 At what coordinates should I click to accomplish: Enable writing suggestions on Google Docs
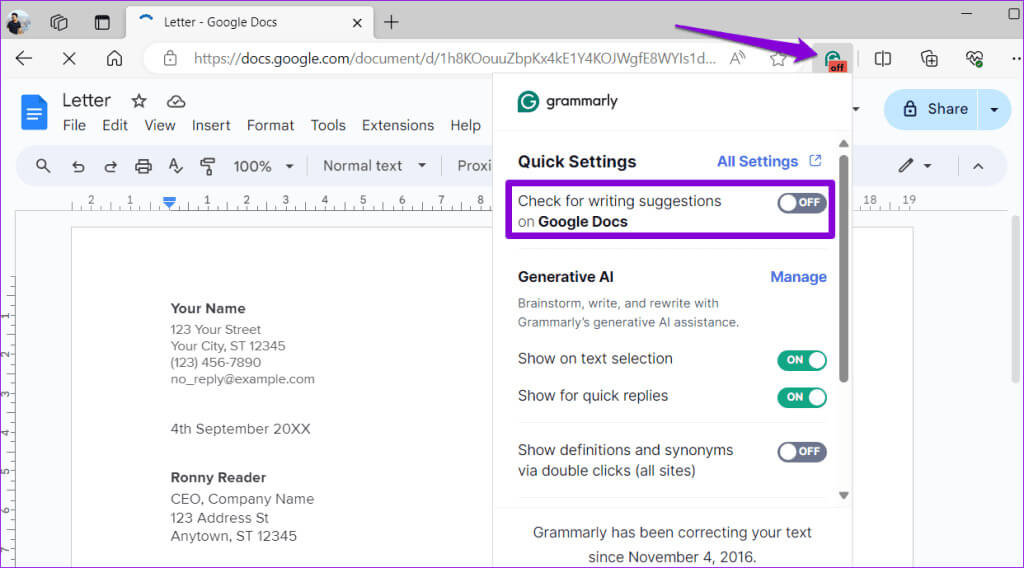801,202
